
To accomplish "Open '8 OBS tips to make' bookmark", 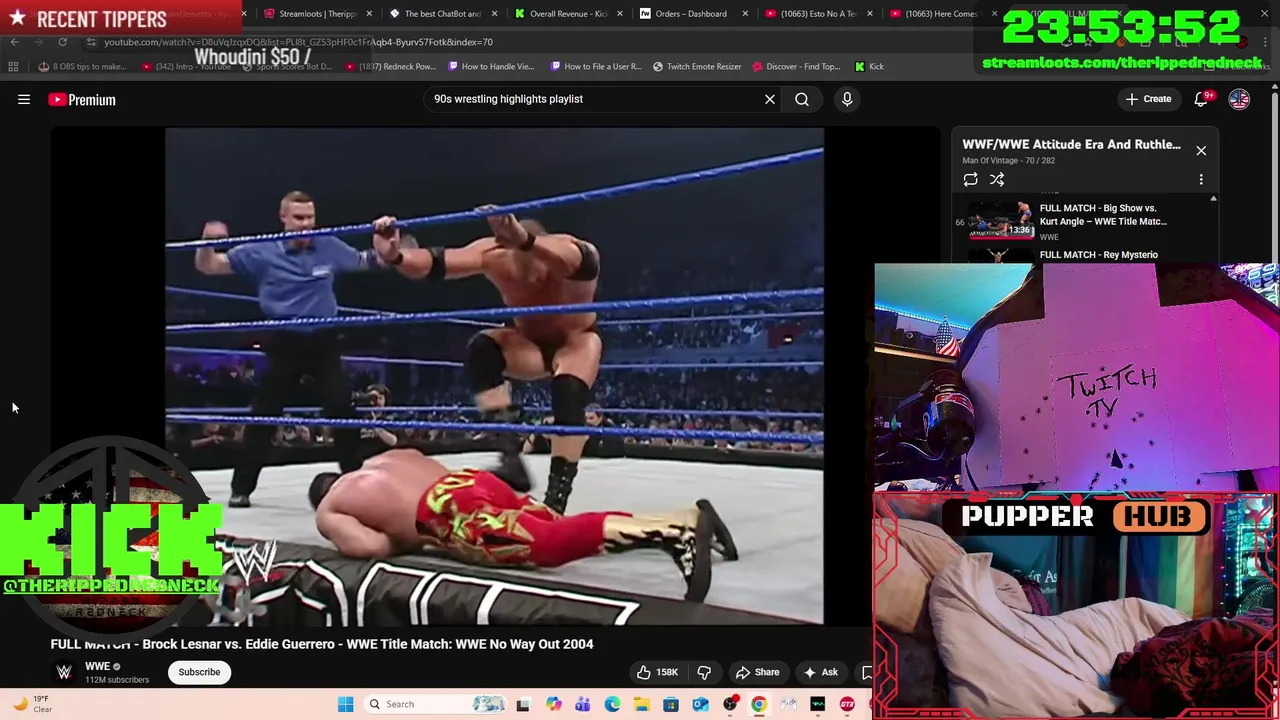I will (83, 67).
